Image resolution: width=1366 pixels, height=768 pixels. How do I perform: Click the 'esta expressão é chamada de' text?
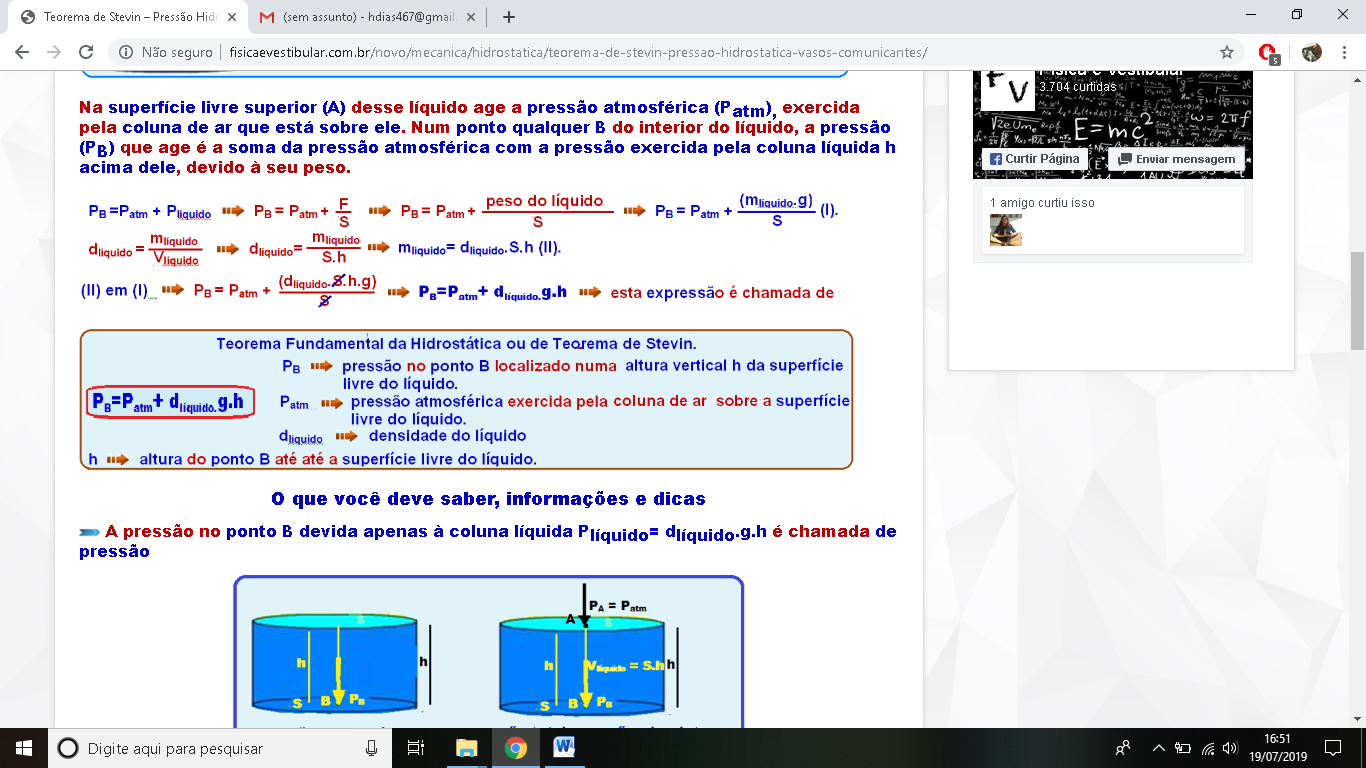click(722, 293)
